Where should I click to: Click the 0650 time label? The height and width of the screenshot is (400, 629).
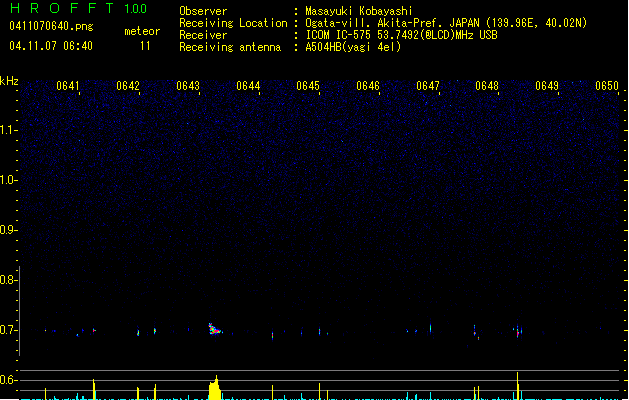607,86
